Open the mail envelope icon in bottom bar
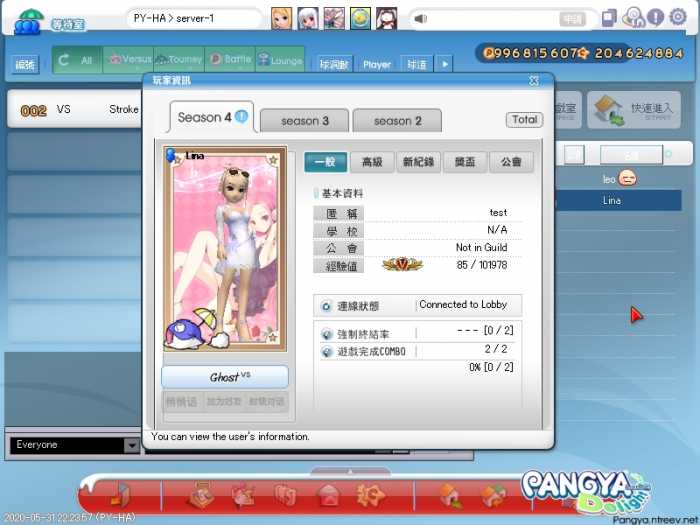This screenshot has width=700, height=525. (x=329, y=496)
